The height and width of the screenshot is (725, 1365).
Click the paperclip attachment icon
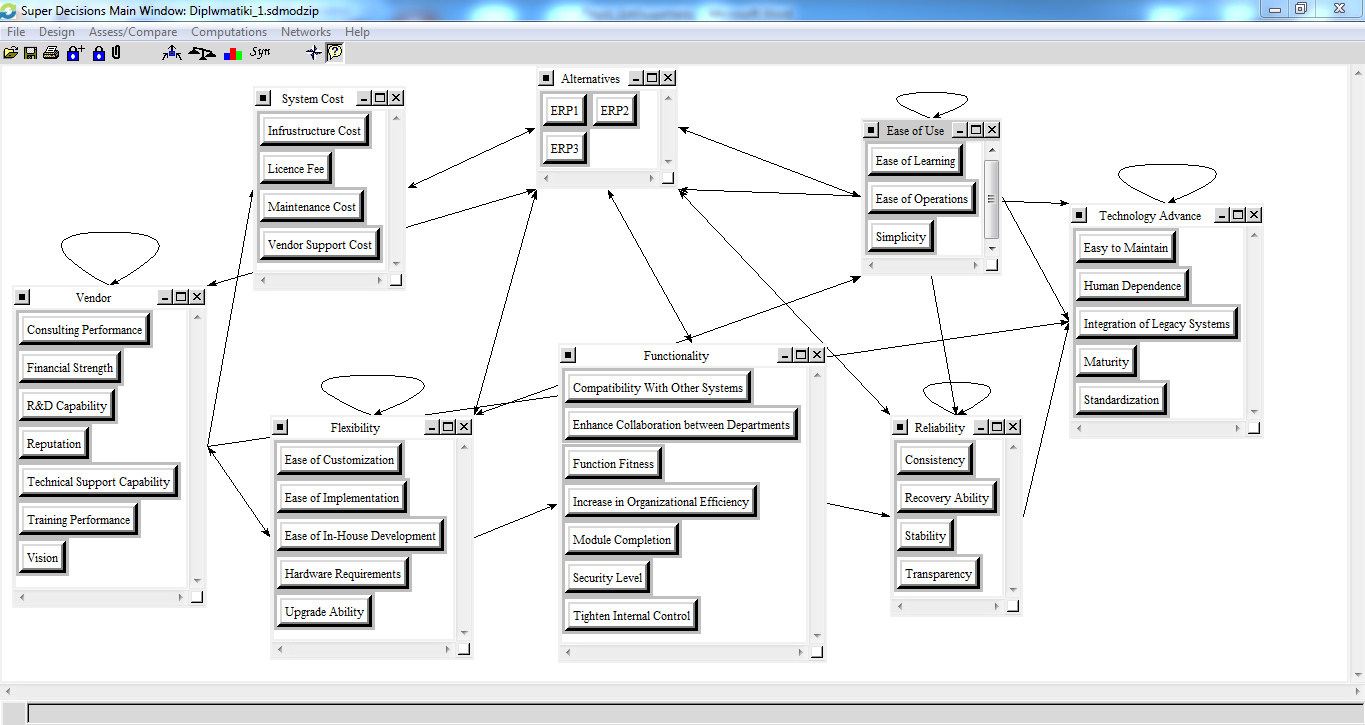click(x=116, y=53)
